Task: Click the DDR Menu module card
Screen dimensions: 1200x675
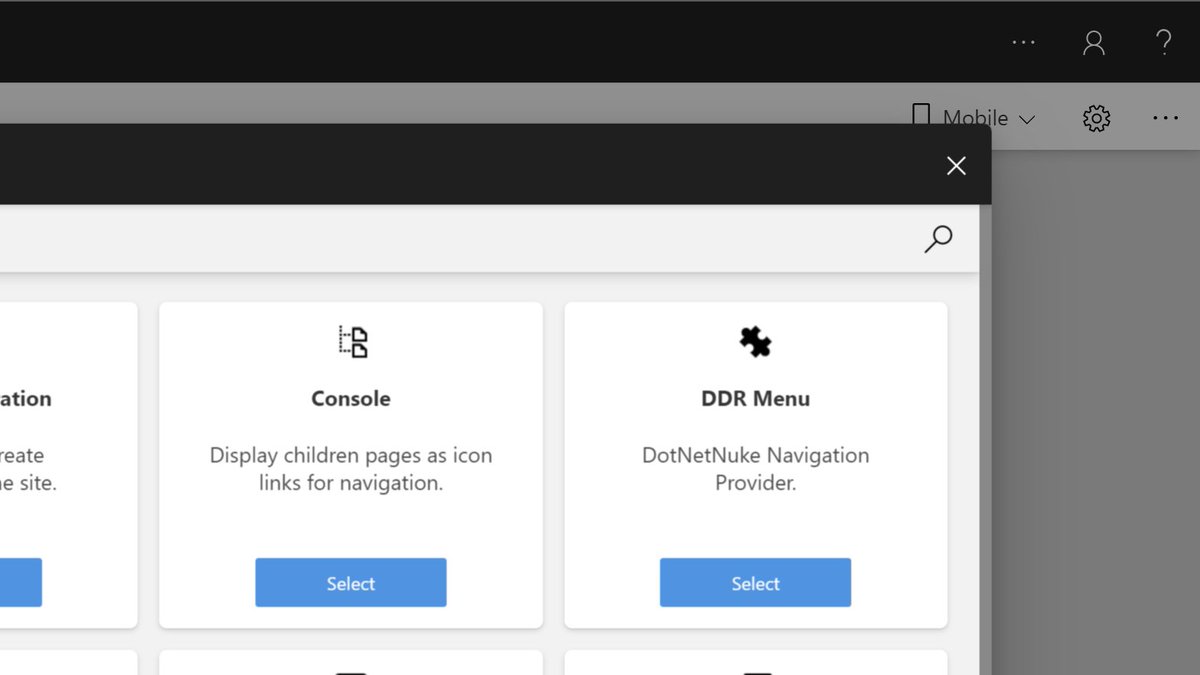Action: (x=755, y=463)
